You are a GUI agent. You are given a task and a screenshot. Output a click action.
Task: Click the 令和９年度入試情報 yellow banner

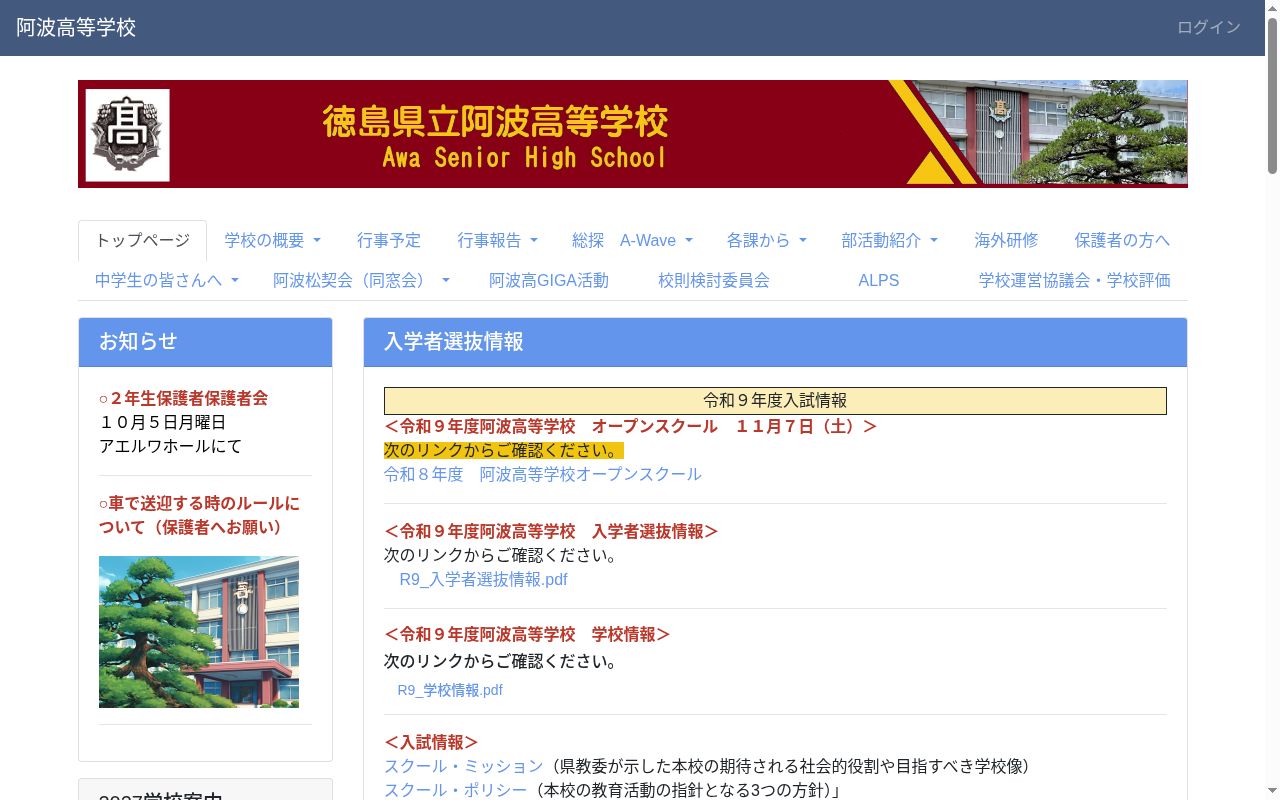tap(775, 401)
